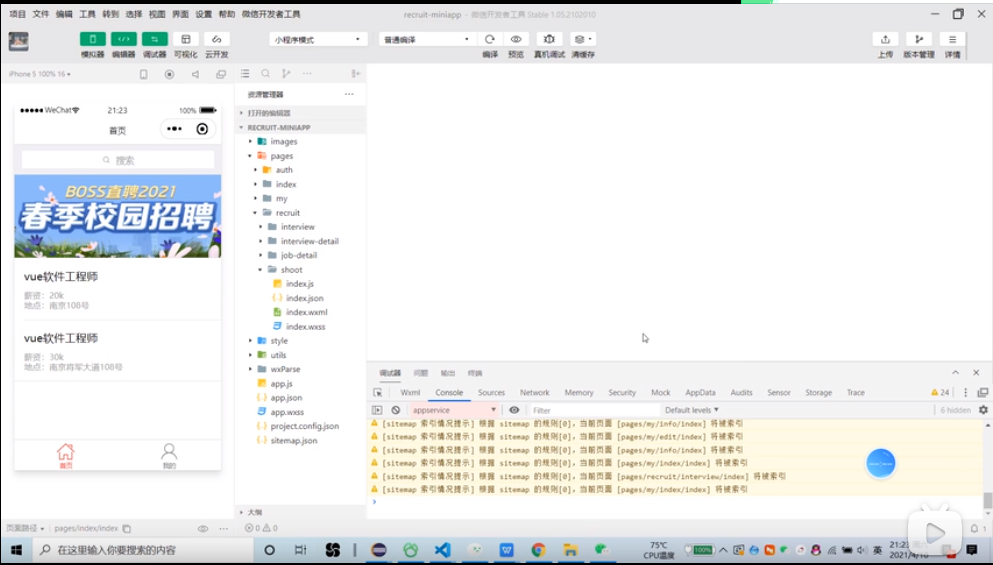The height and width of the screenshot is (565, 993).
Task: Click the simulator phone rotate icon
Action: (x=144, y=74)
